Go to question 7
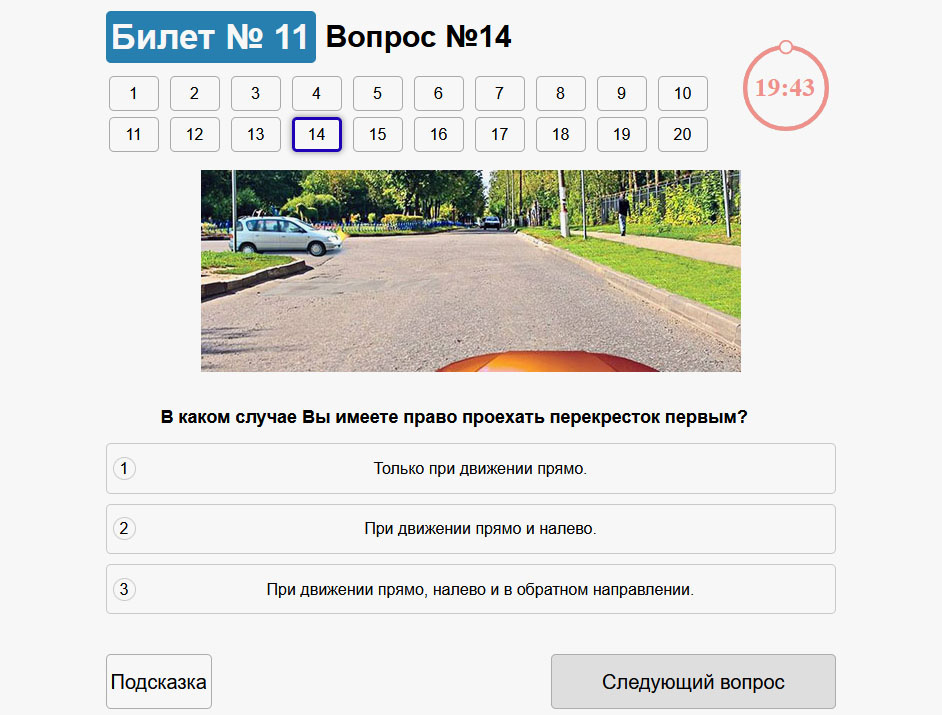 (499, 94)
